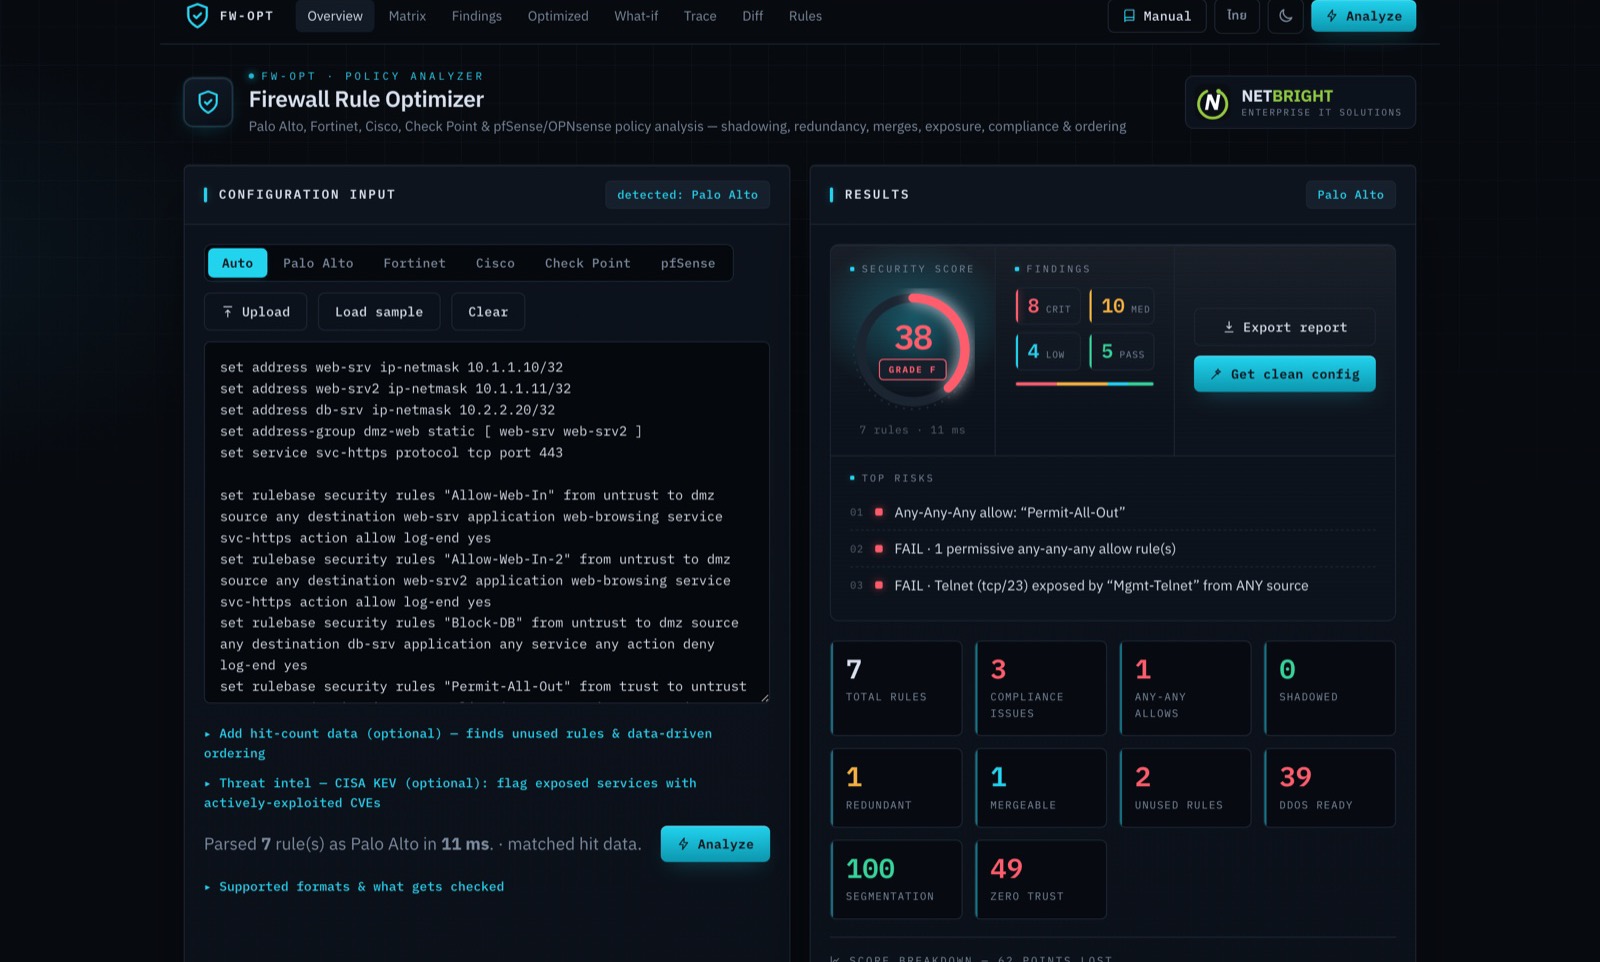This screenshot has width=1600, height=962.
Task: Open the Diff tab
Action: pos(753,16)
